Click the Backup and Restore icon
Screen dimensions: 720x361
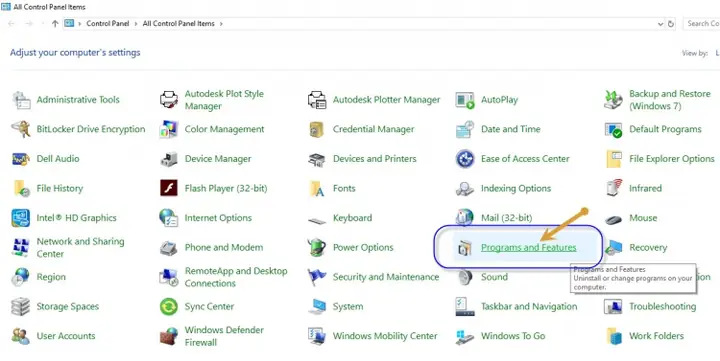click(613, 100)
